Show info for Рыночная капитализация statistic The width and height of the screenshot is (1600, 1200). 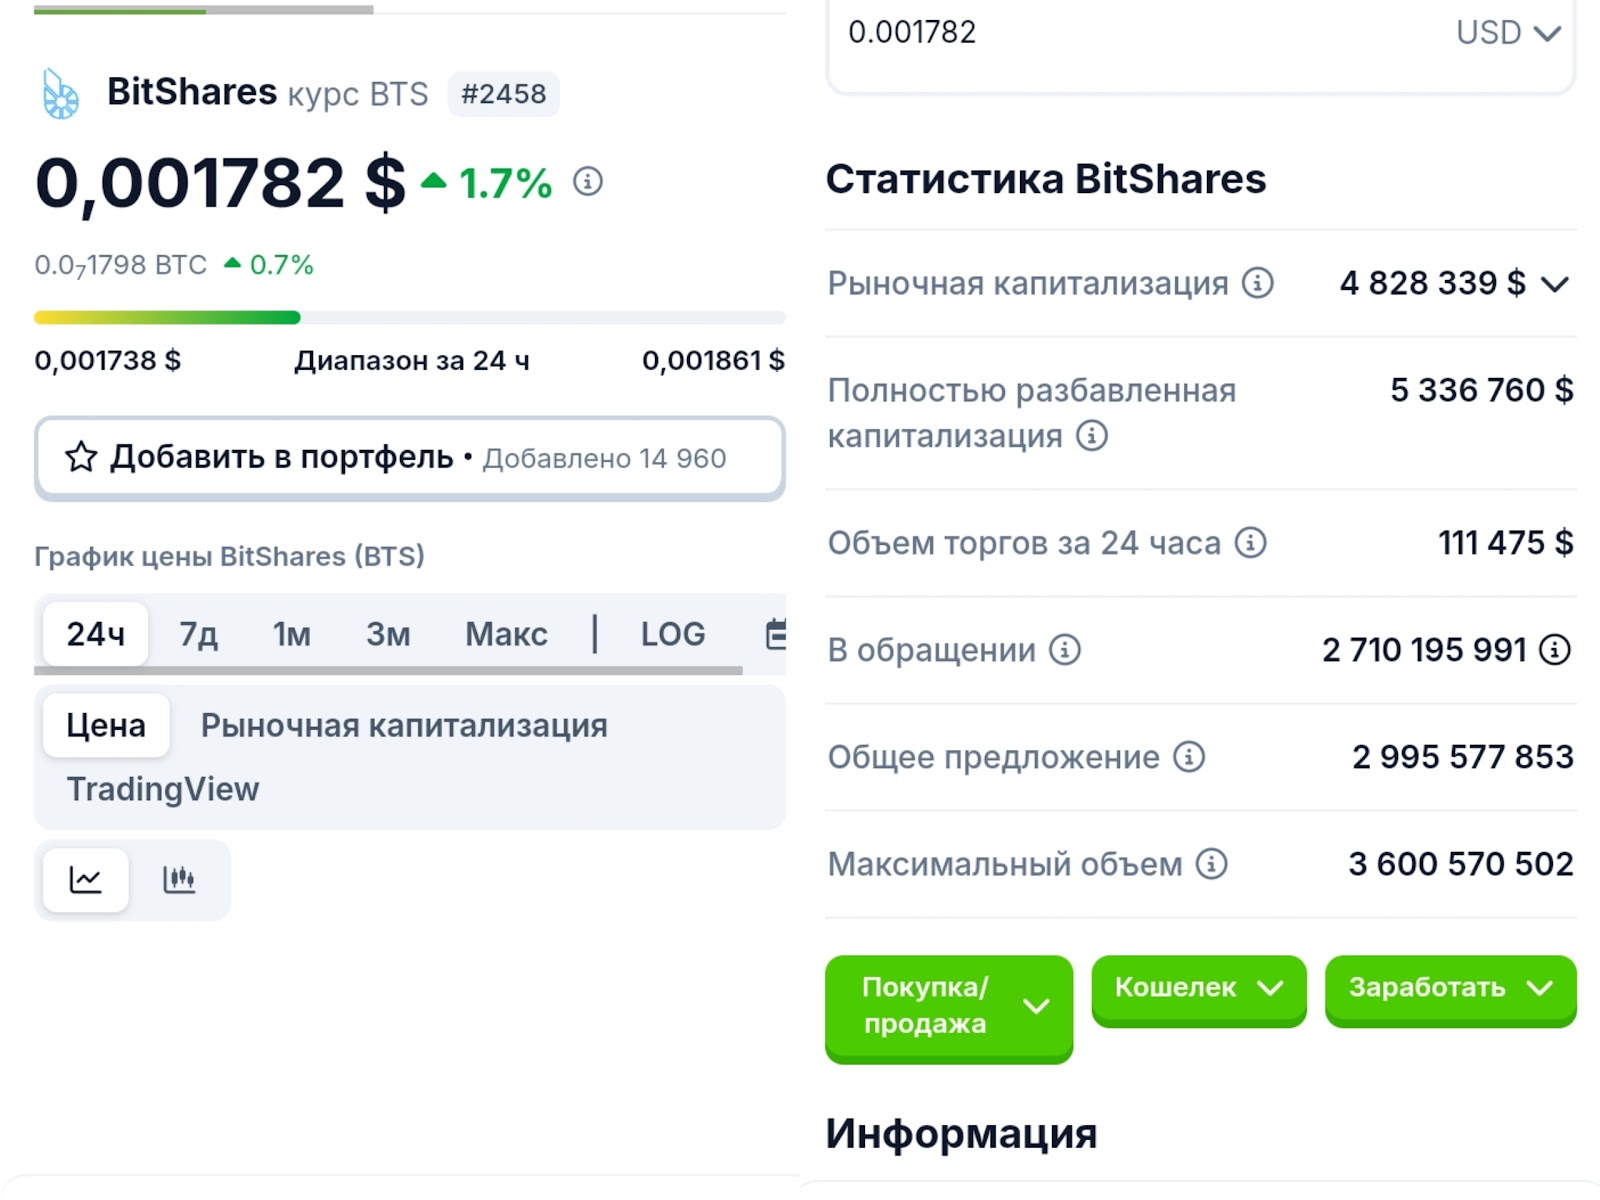[x=1258, y=283]
